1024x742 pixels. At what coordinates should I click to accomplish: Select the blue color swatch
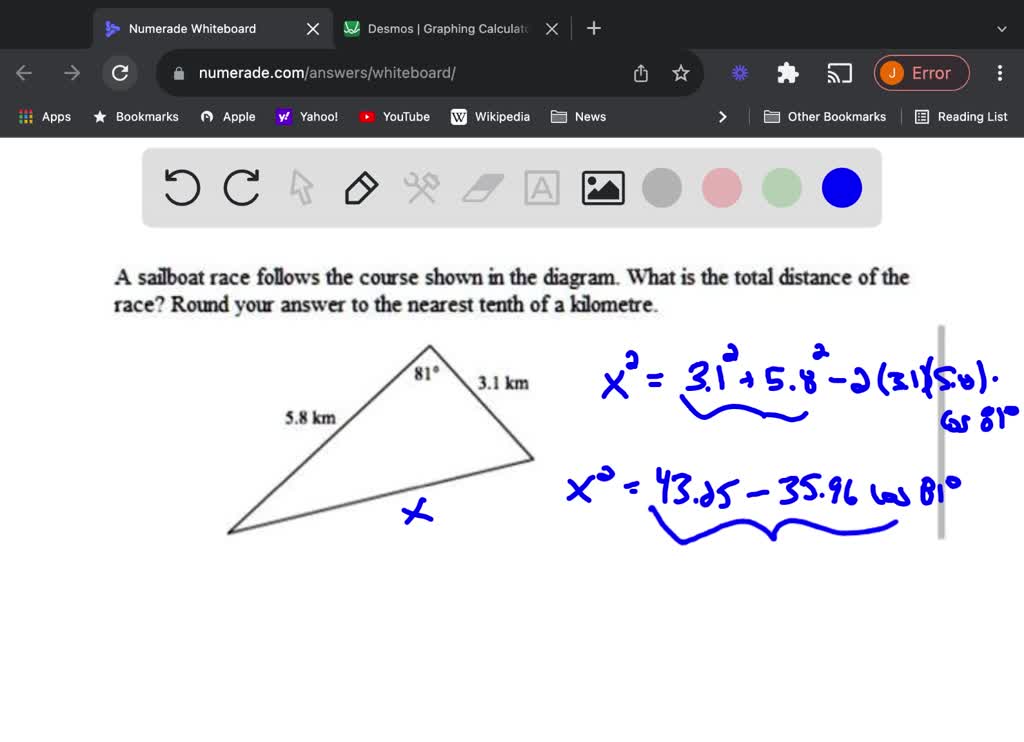click(841, 187)
